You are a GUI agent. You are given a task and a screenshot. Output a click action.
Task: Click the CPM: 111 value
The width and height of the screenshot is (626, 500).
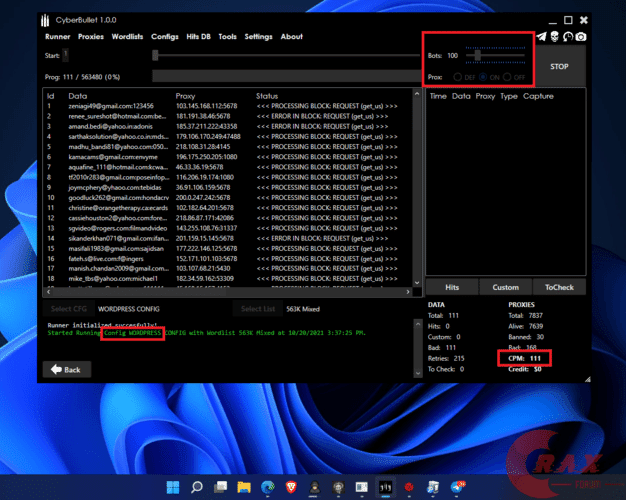pos(524,358)
